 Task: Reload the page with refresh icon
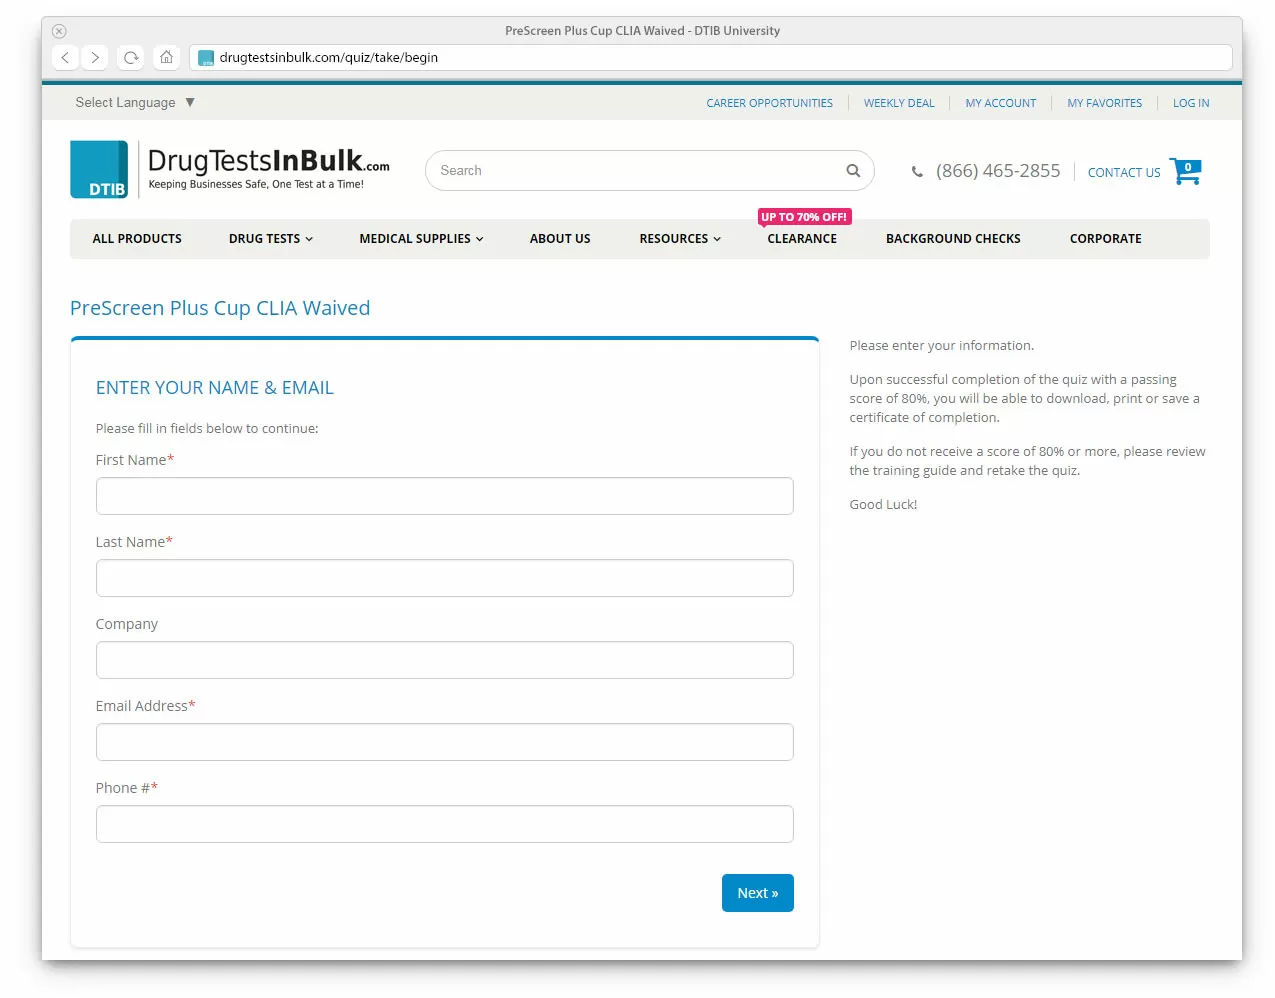[x=131, y=58]
